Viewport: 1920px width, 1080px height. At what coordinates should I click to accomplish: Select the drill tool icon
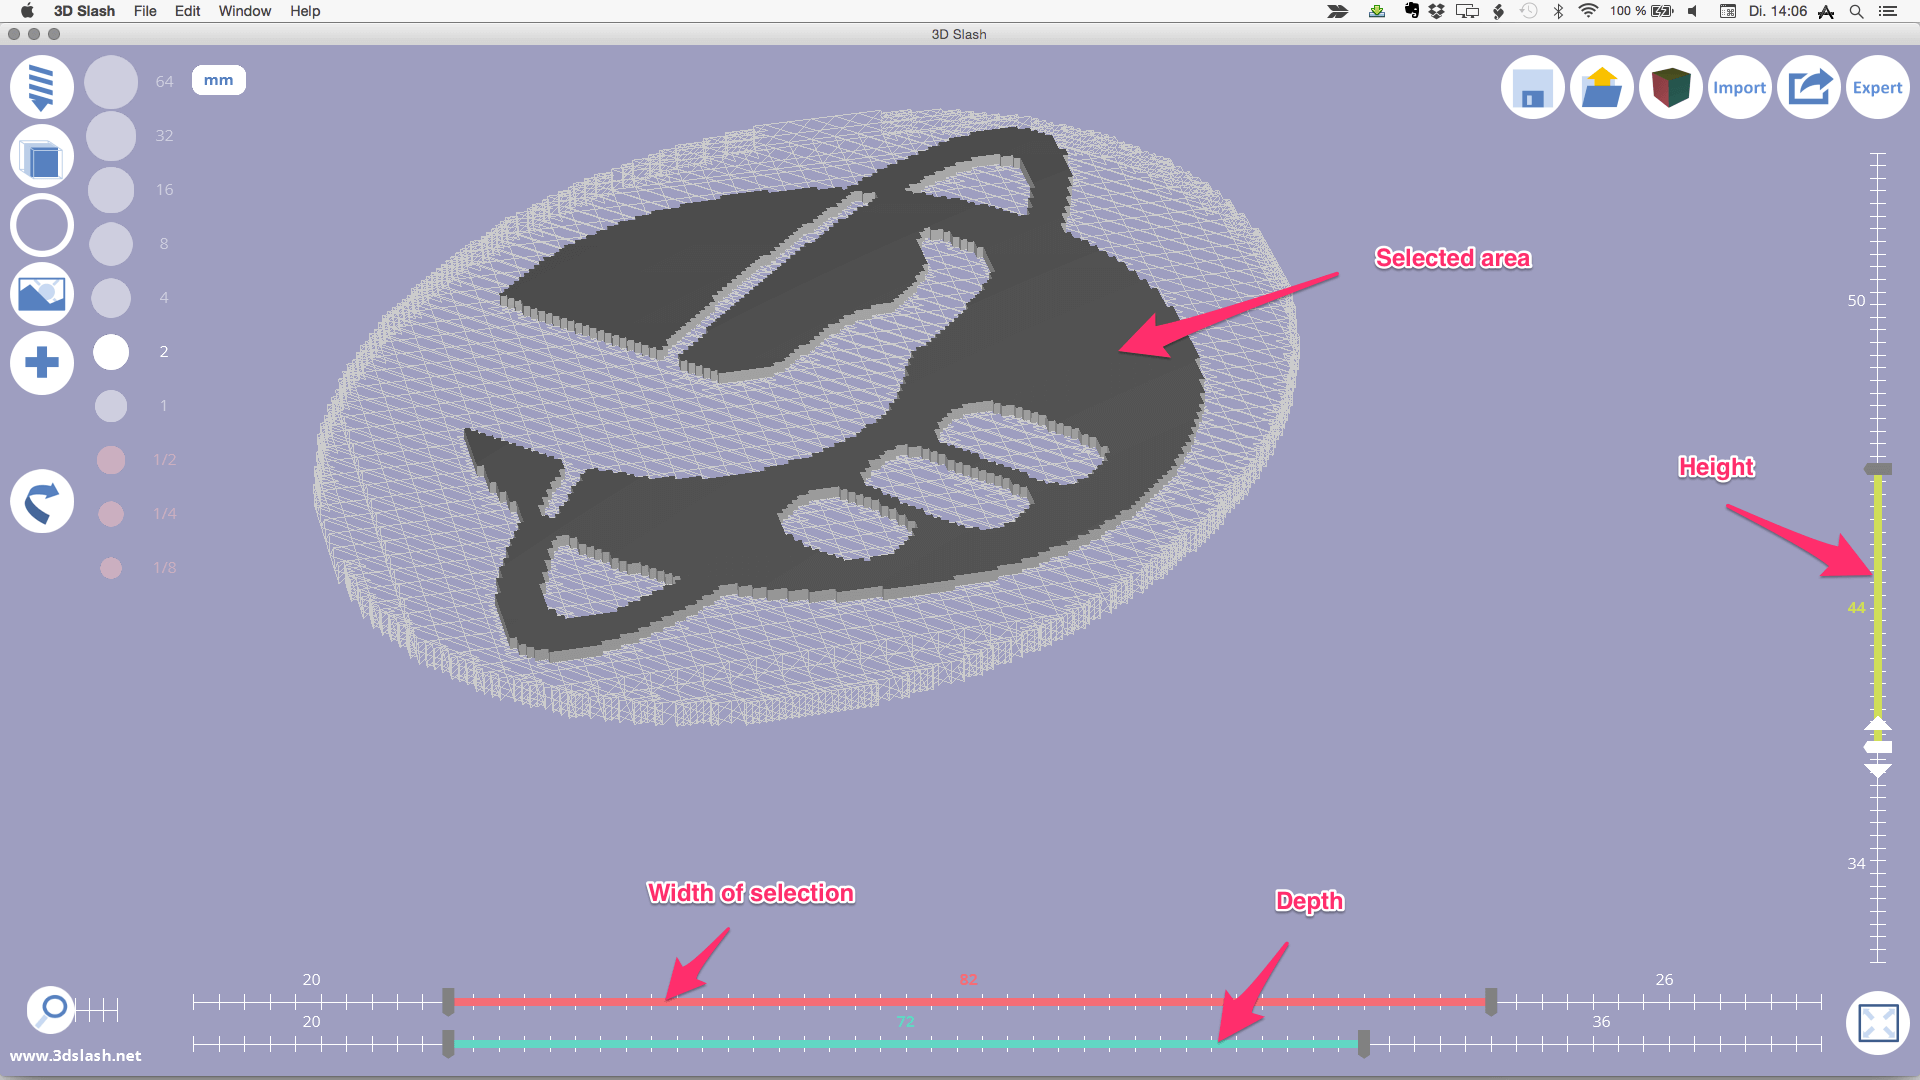(x=42, y=87)
